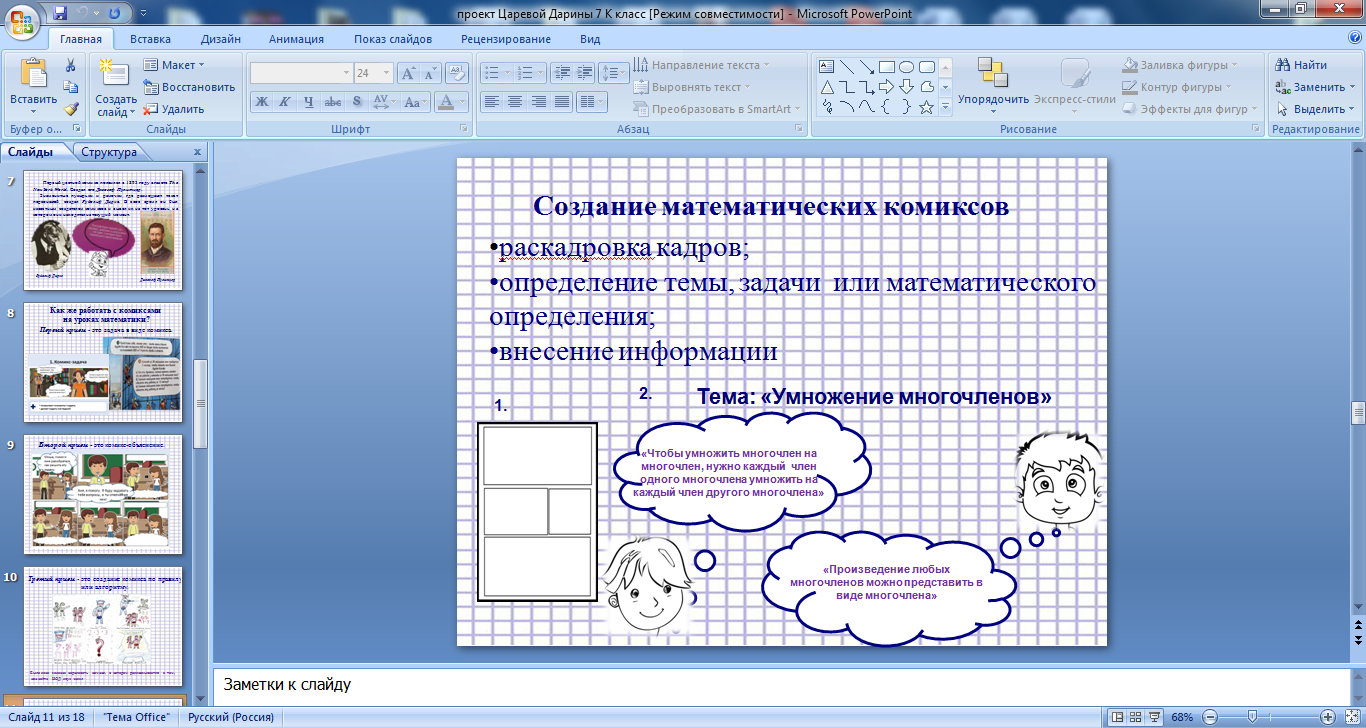
Task: Open the Показ слайдов tab
Action: pyautogui.click(x=393, y=39)
